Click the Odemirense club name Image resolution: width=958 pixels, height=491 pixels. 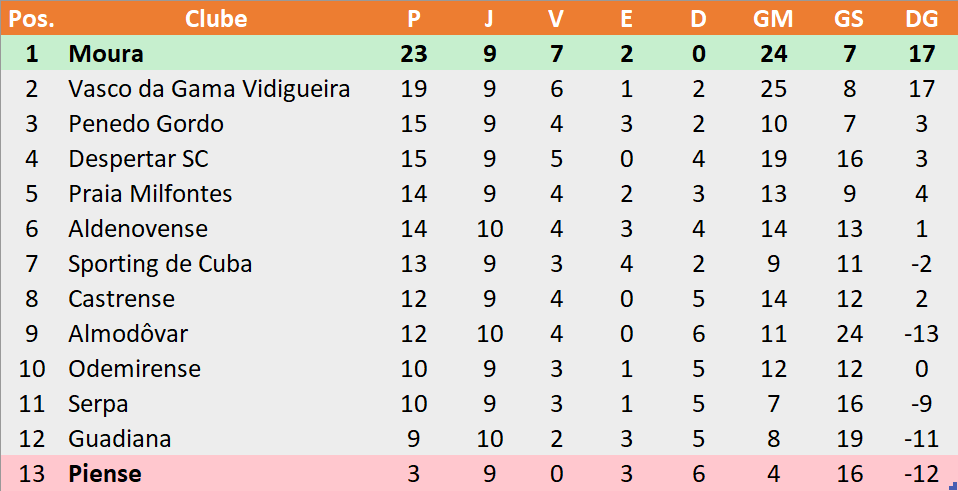(x=134, y=369)
